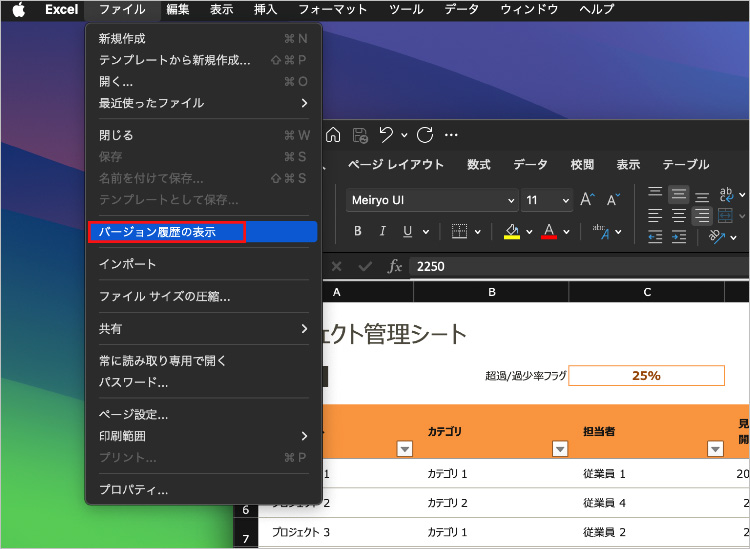
Task: Open the three-dots more commands icon
Action: click(x=451, y=135)
